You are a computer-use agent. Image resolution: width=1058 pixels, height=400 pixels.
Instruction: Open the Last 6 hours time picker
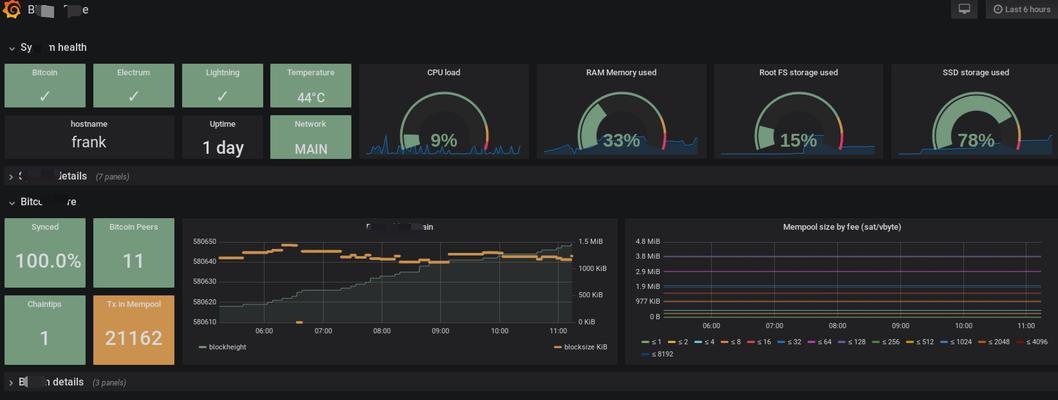pyautogui.click(x=1021, y=9)
